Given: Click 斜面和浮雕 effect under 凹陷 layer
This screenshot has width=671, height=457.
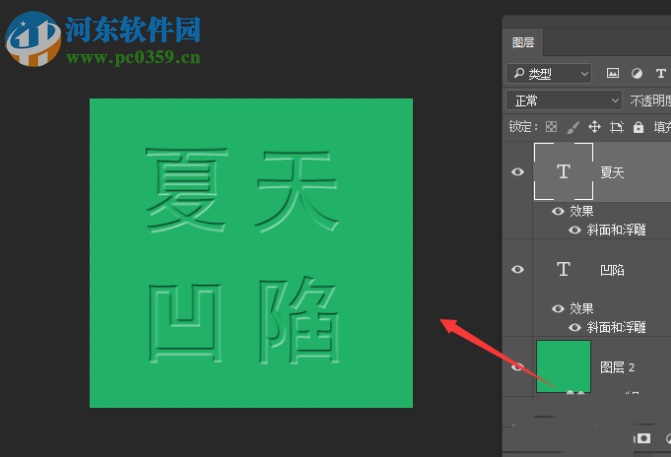Looking at the screenshot, I should [x=616, y=327].
